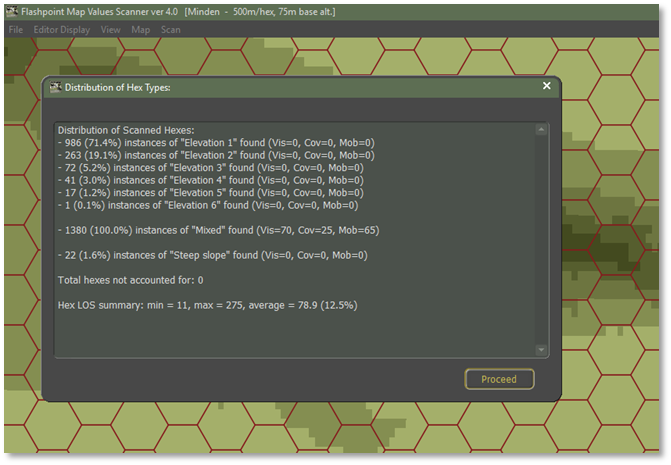Screen dimensions: 671x465
Task: Click the "Steep slope" instances line
Action: tap(212, 255)
